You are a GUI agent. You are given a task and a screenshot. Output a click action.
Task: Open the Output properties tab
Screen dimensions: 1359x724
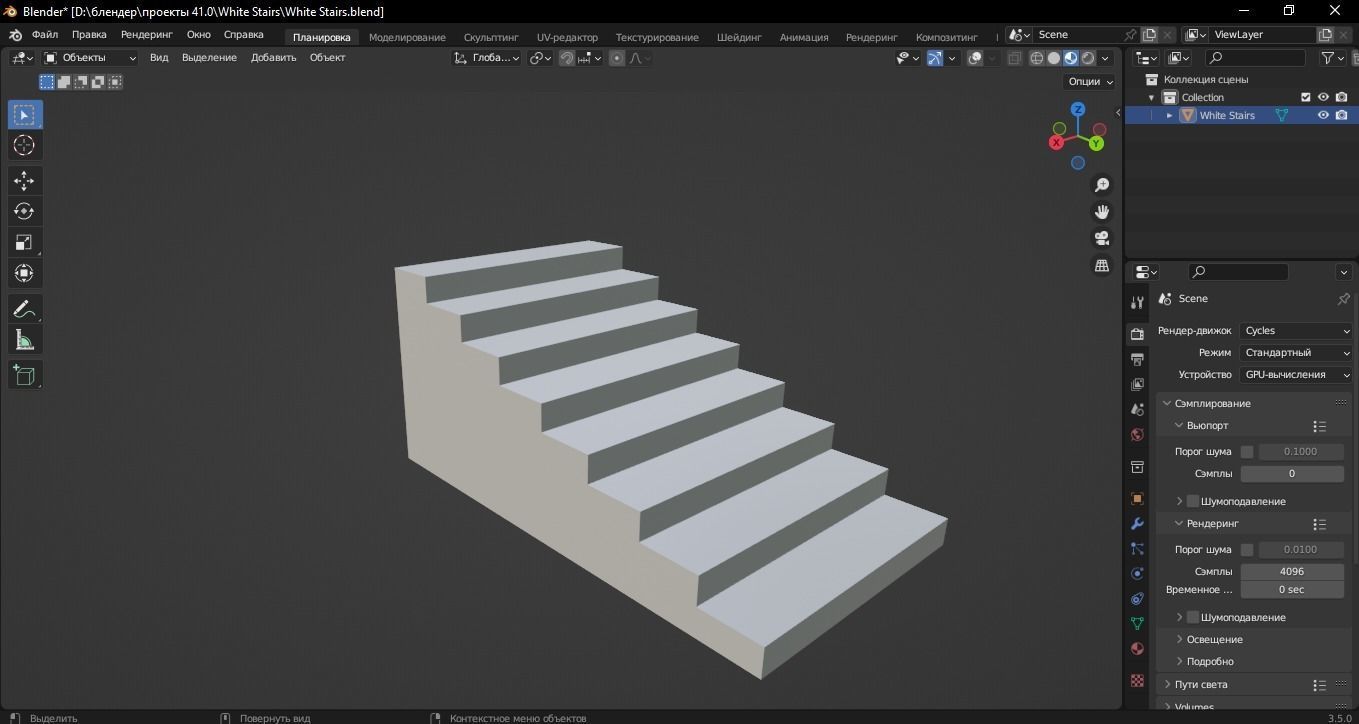[x=1137, y=359]
